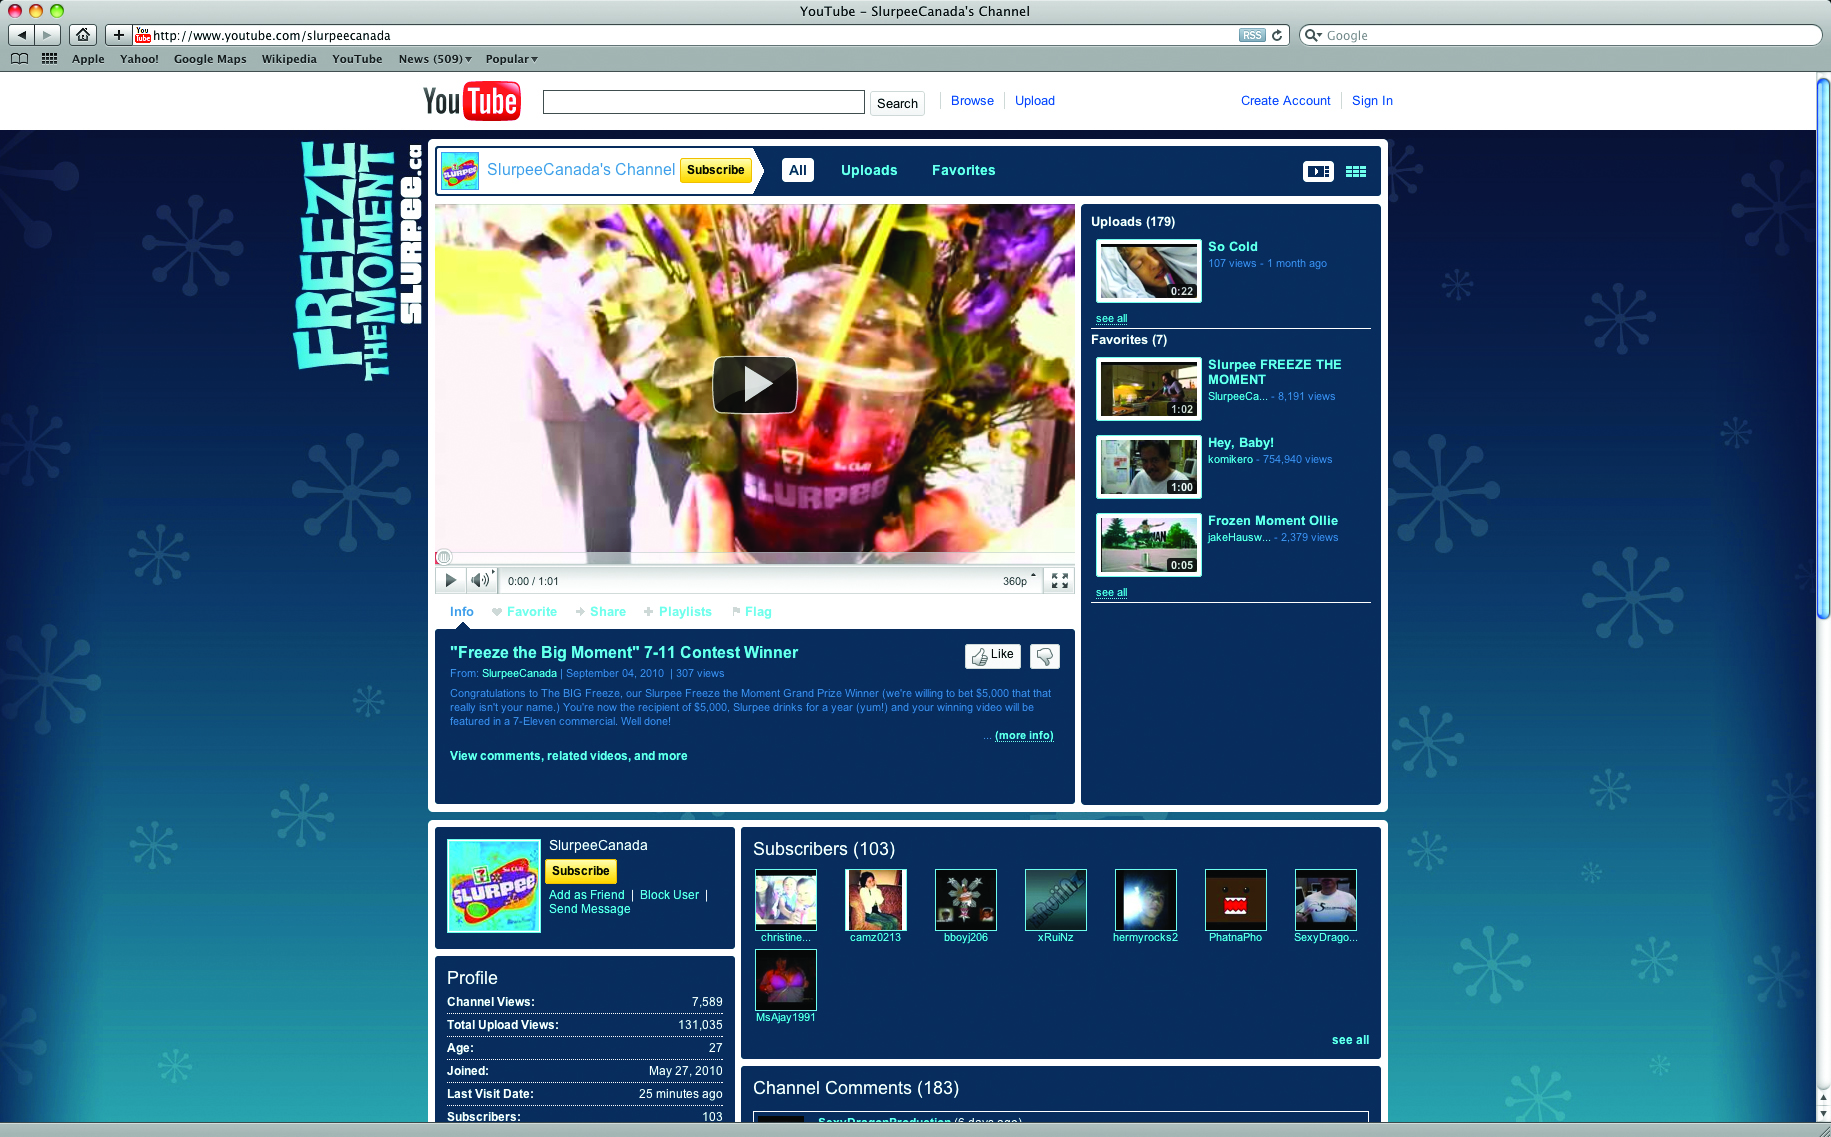Open subscriber PhatnaPho avatar

coord(1236,900)
